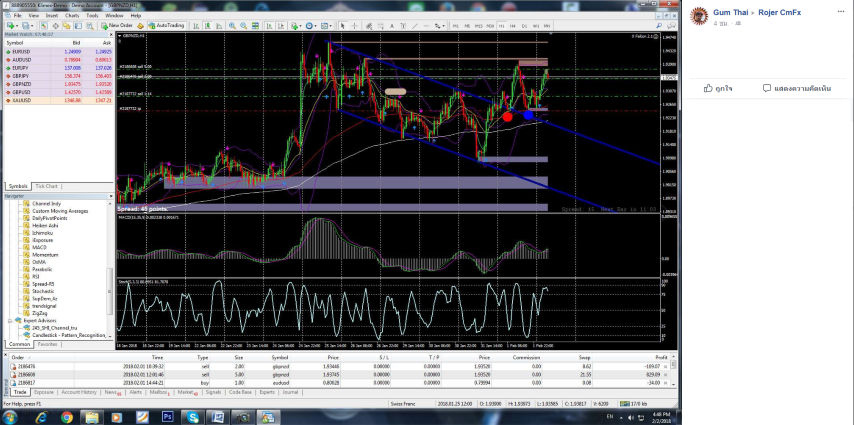This screenshot has height=425, width=854.
Task: Toggle the AutoTrading button
Action: pyautogui.click(x=167, y=25)
